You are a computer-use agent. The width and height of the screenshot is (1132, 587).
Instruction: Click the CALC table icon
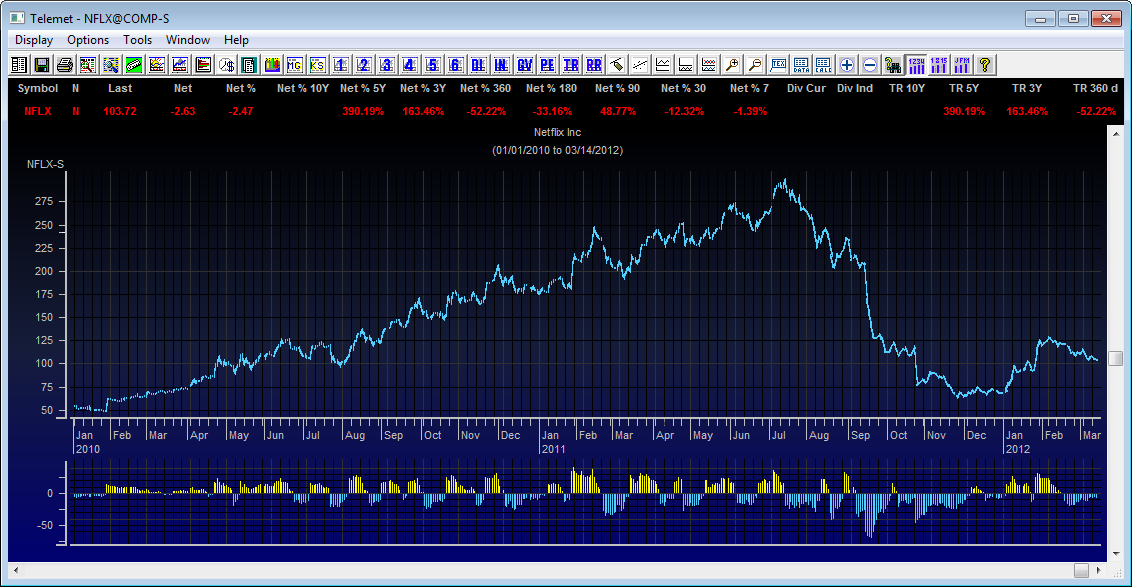pyautogui.click(x=824, y=65)
